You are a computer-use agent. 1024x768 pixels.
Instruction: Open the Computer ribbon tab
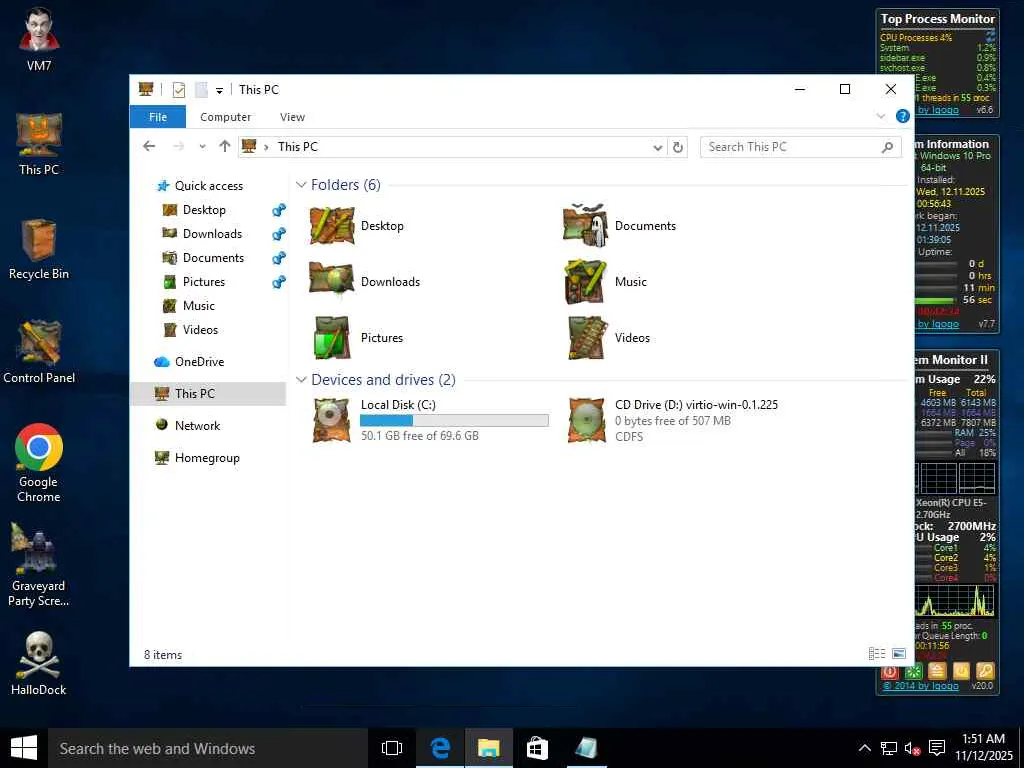coord(225,117)
